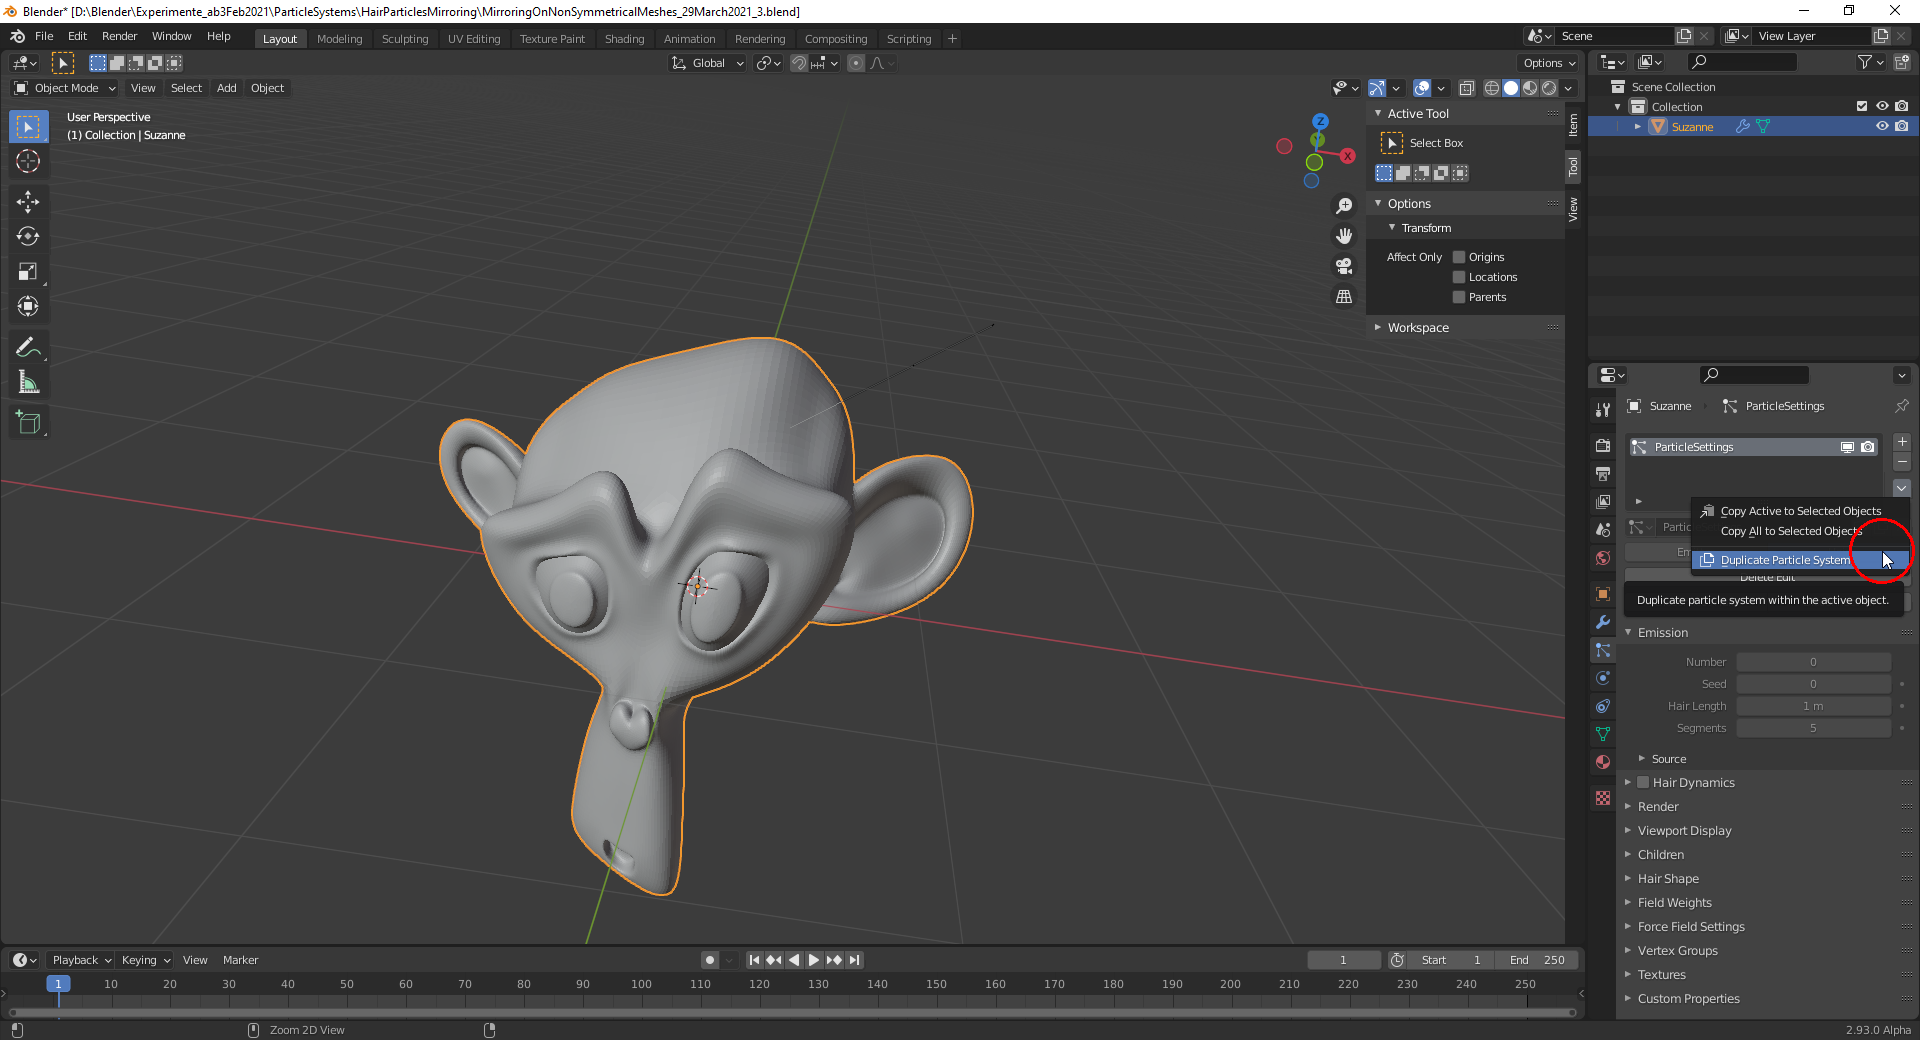The height and width of the screenshot is (1040, 1920).
Task: Expand the Viewport Display panel
Action: (x=1684, y=831)
